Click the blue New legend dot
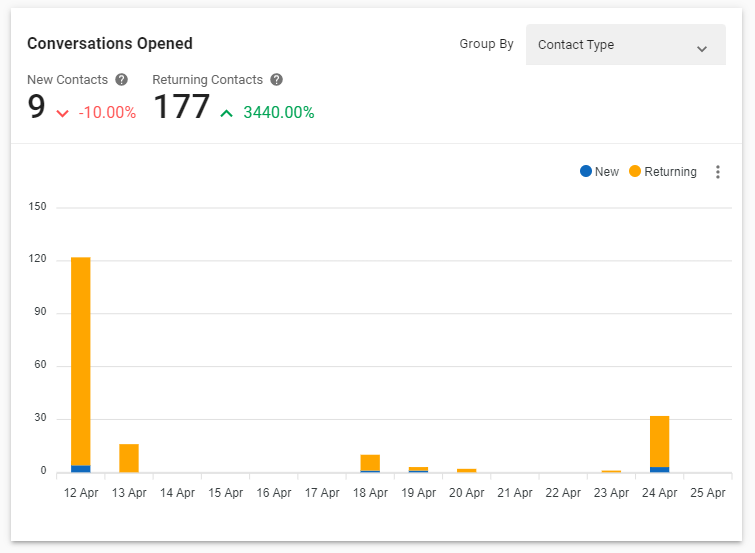 tap(586, 172)
